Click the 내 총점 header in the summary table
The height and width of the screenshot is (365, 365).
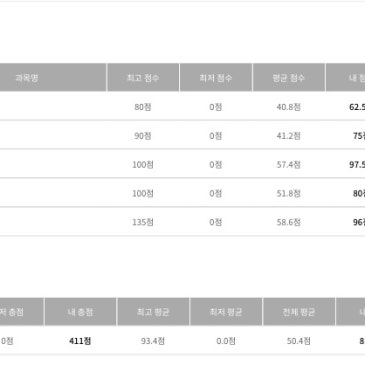(80, 312)
